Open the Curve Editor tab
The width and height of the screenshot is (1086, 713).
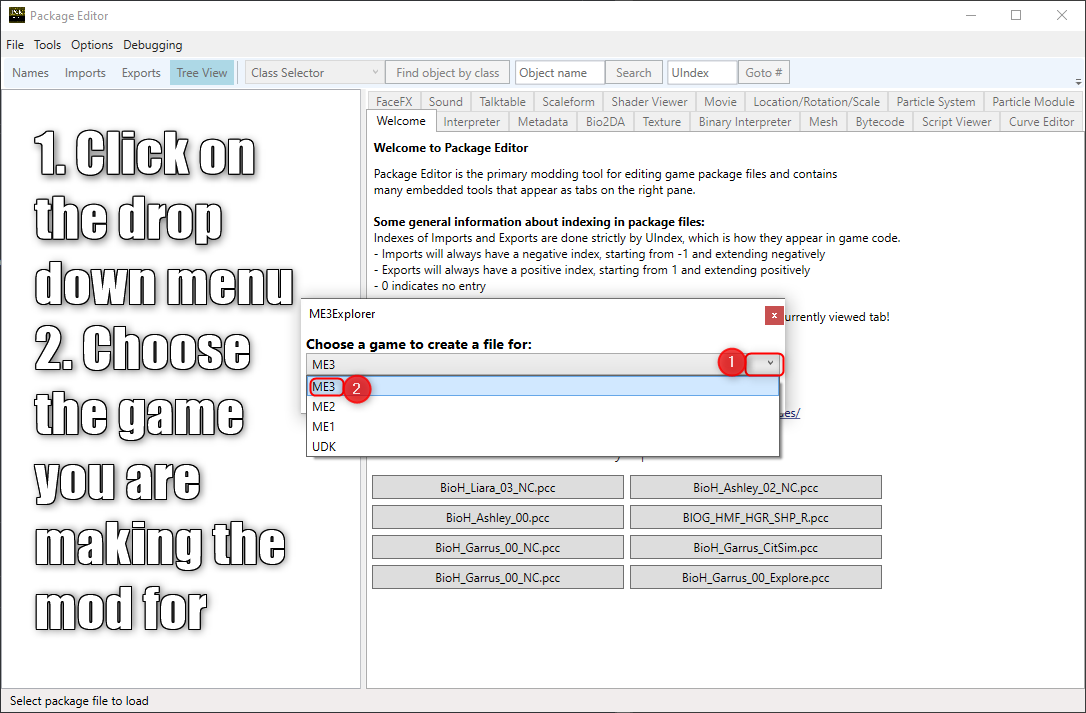[x=1041, y=122]
